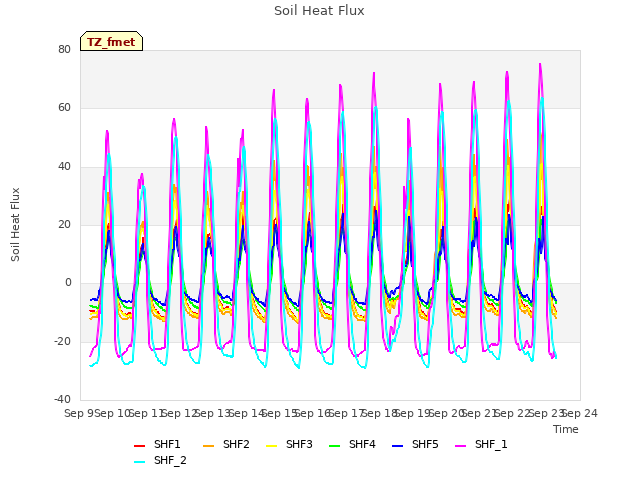Toggle the SHF1 legend entry
640x480 pixels.
click(157, 444)
